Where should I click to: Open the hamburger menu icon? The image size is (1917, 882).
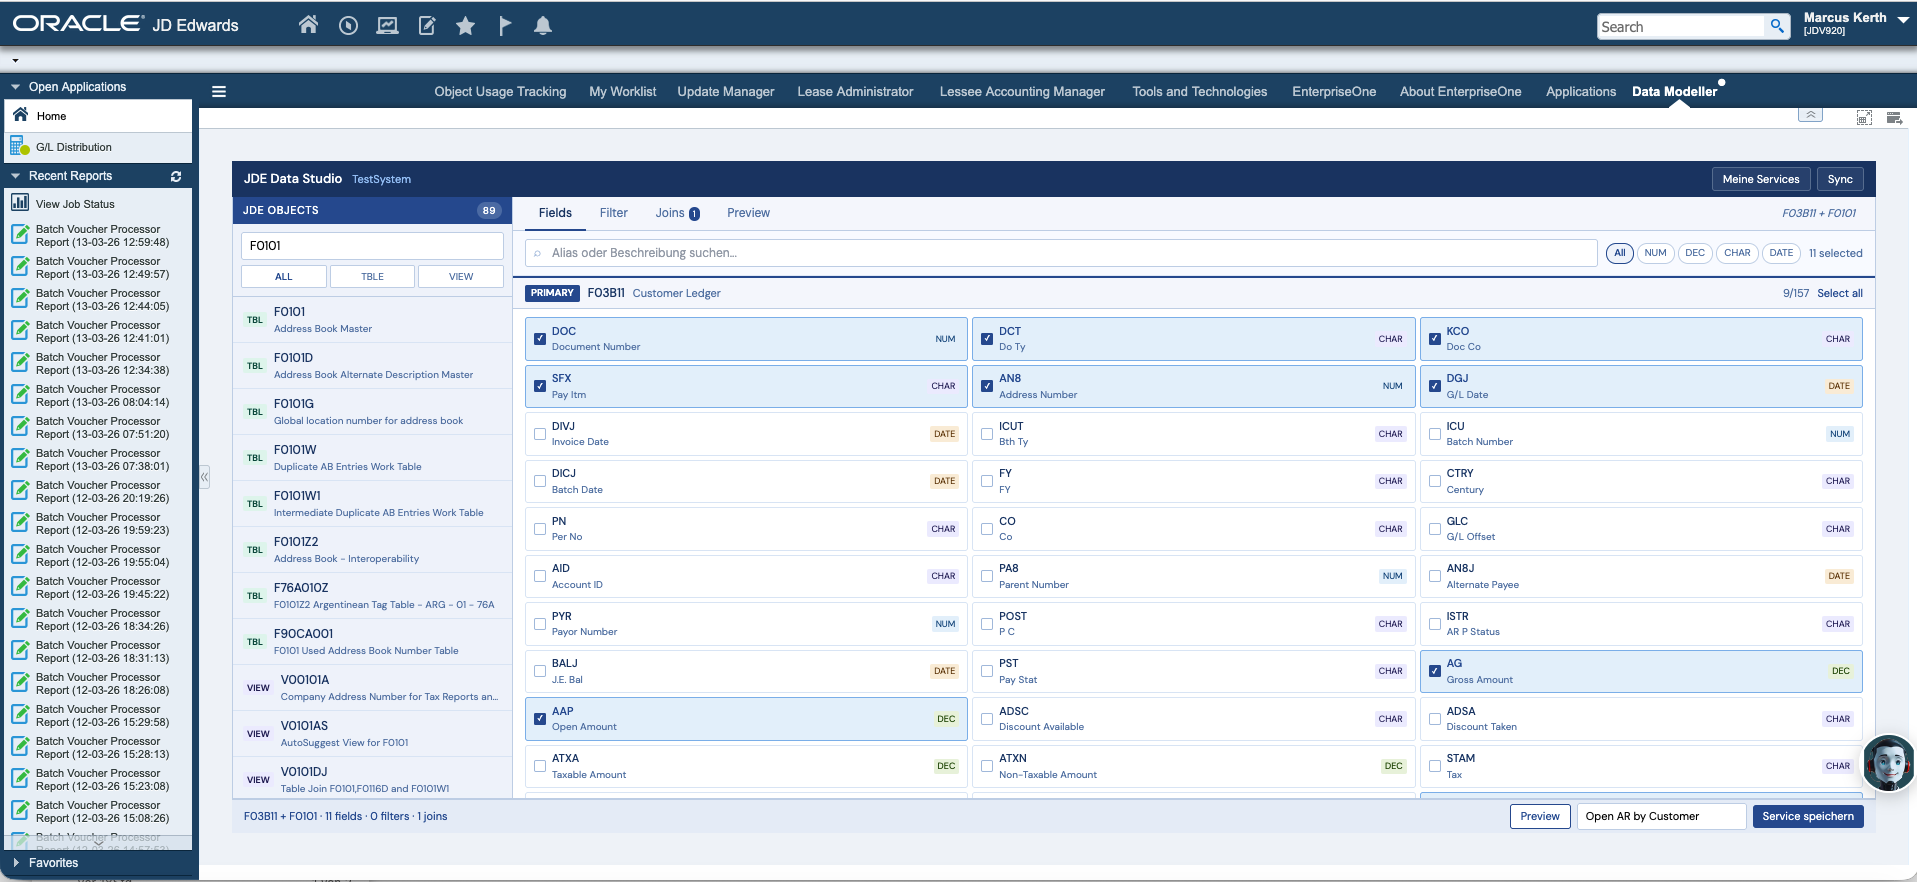pos(219,92)
